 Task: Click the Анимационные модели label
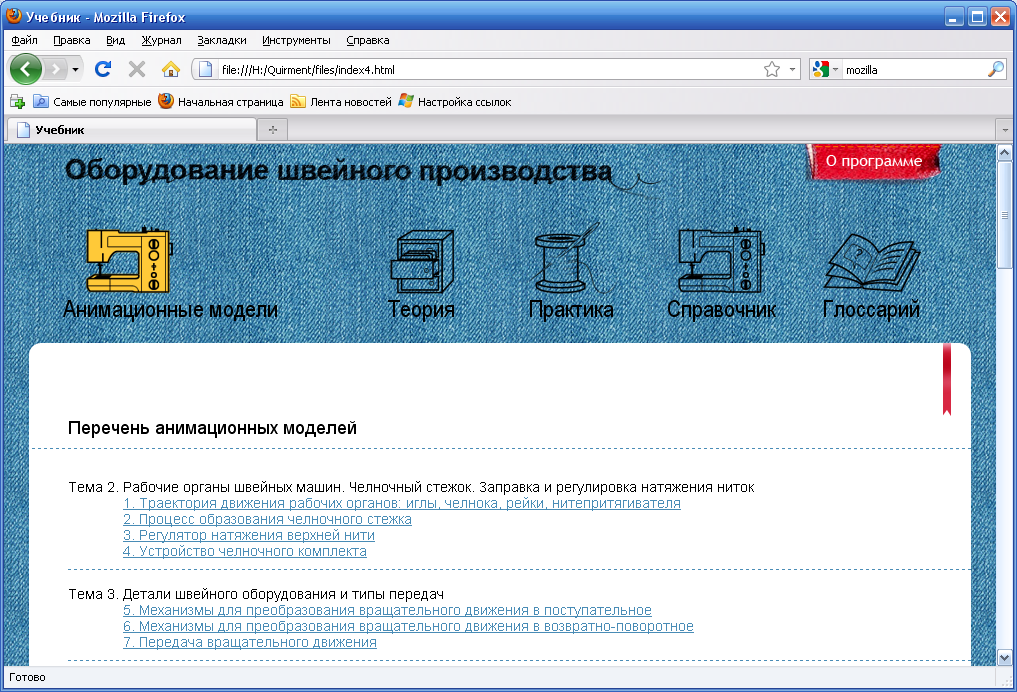coord(171,309)
